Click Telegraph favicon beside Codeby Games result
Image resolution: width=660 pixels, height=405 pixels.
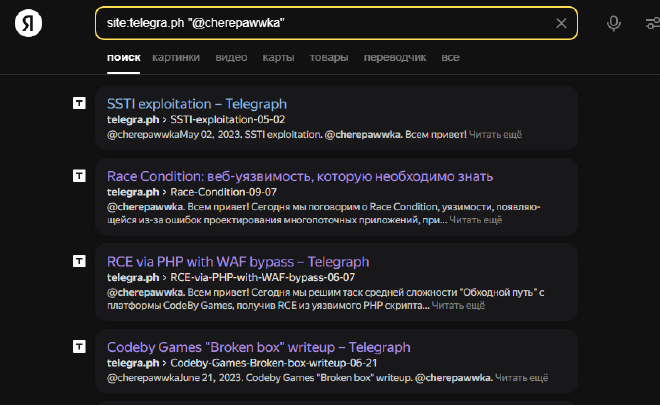(x=79, y=346)
